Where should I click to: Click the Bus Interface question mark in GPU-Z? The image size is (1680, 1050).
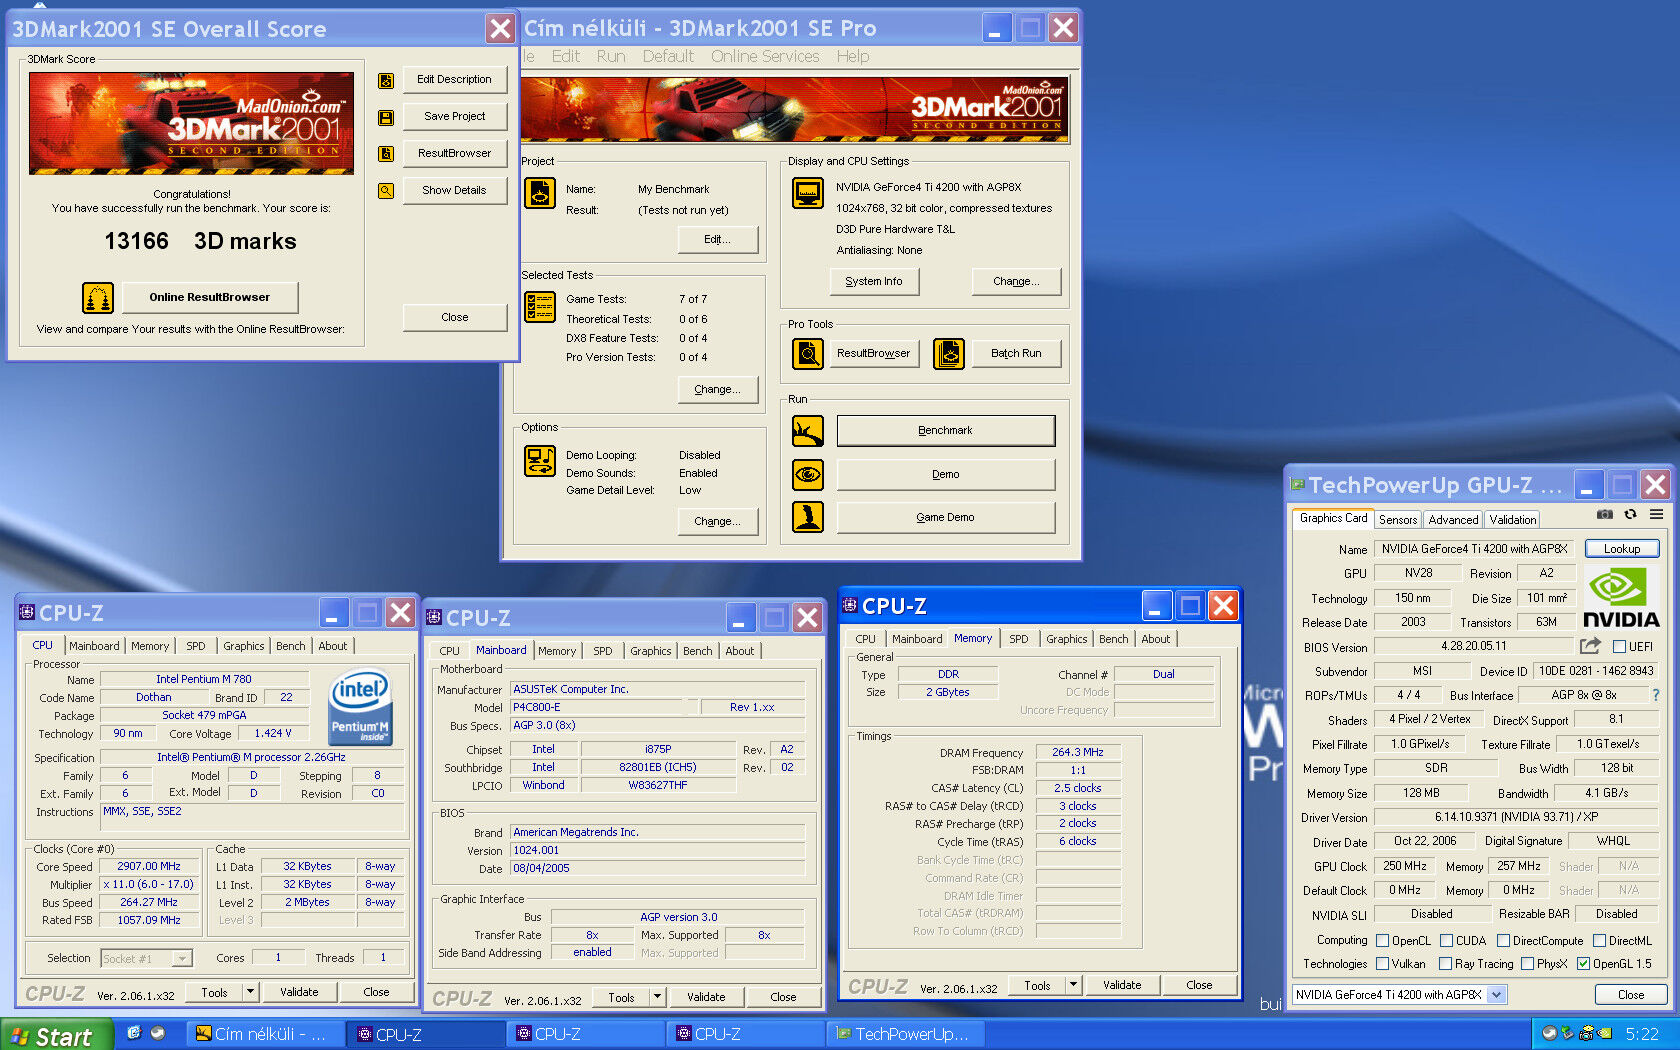pyautogui.click(x=1656, y=695)
